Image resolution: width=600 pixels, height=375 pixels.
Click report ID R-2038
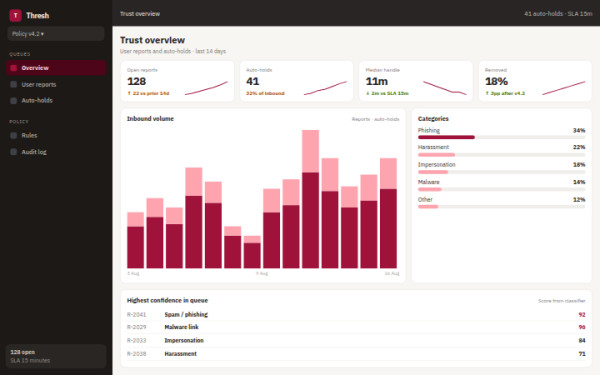click(x=137, y=354)
